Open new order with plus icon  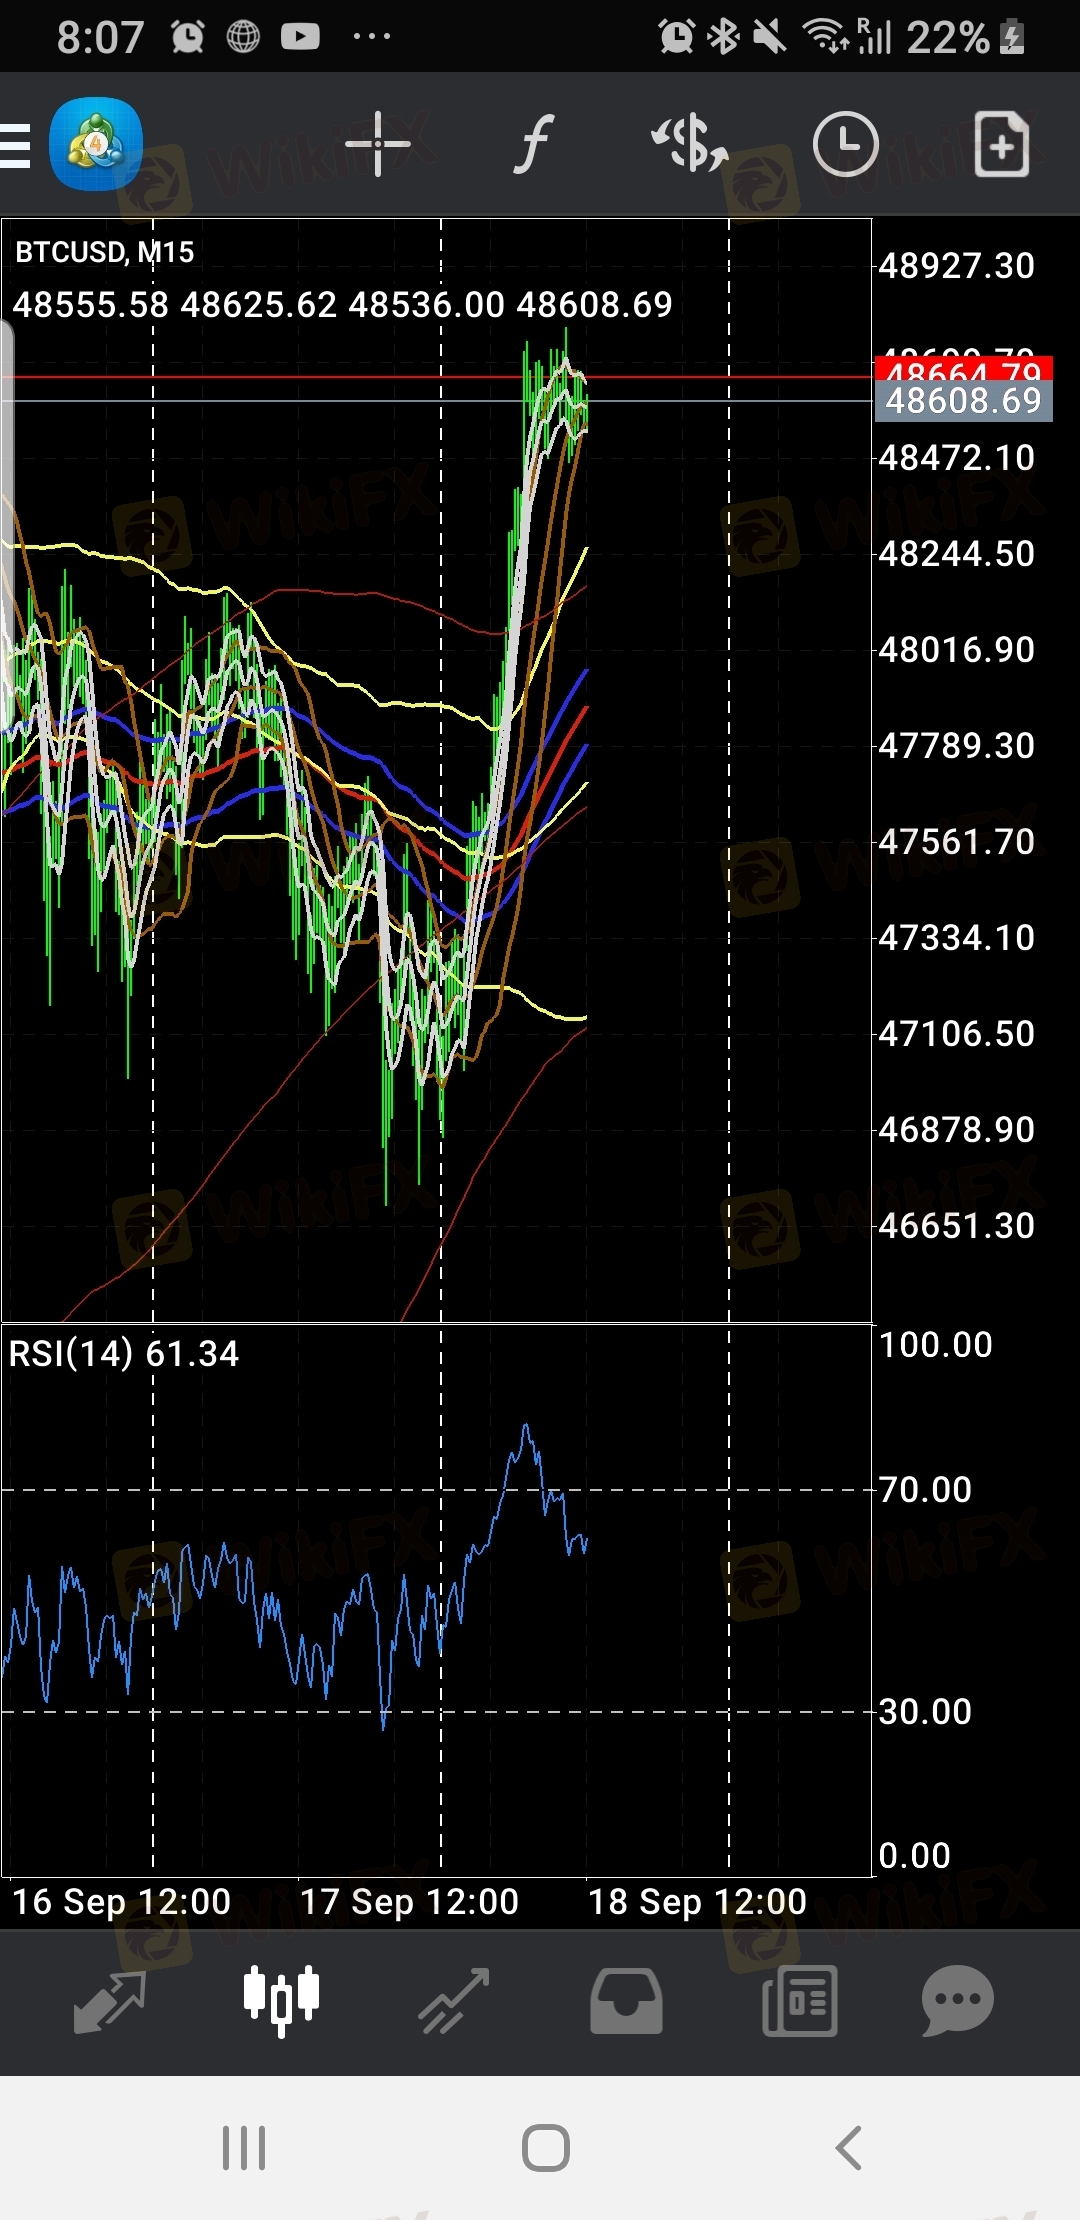(x=1001, y=145)
